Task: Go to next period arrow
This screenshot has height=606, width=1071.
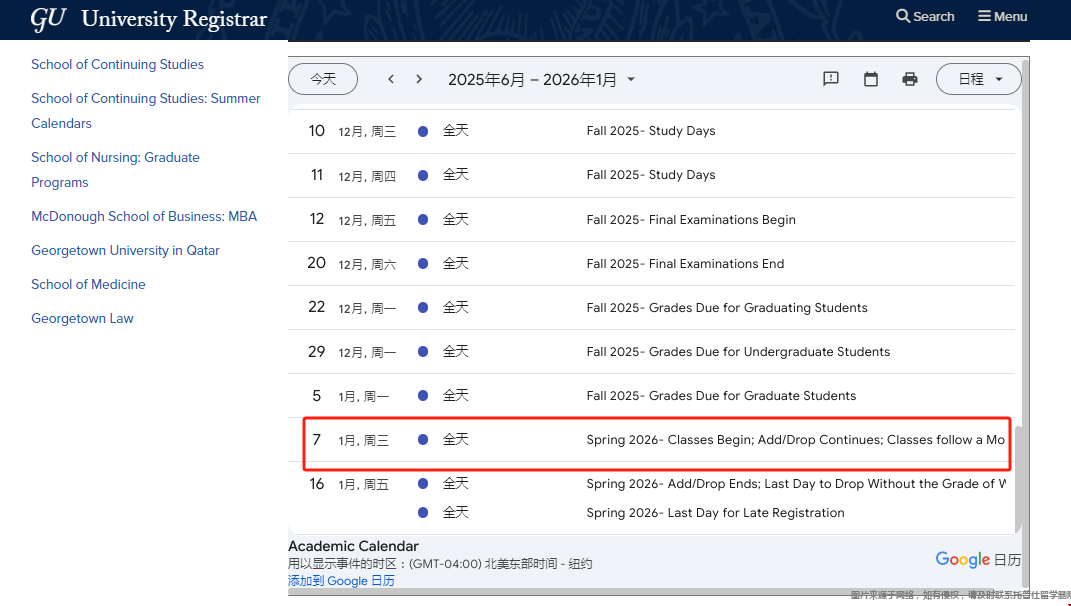Action: tap(419, 79)
